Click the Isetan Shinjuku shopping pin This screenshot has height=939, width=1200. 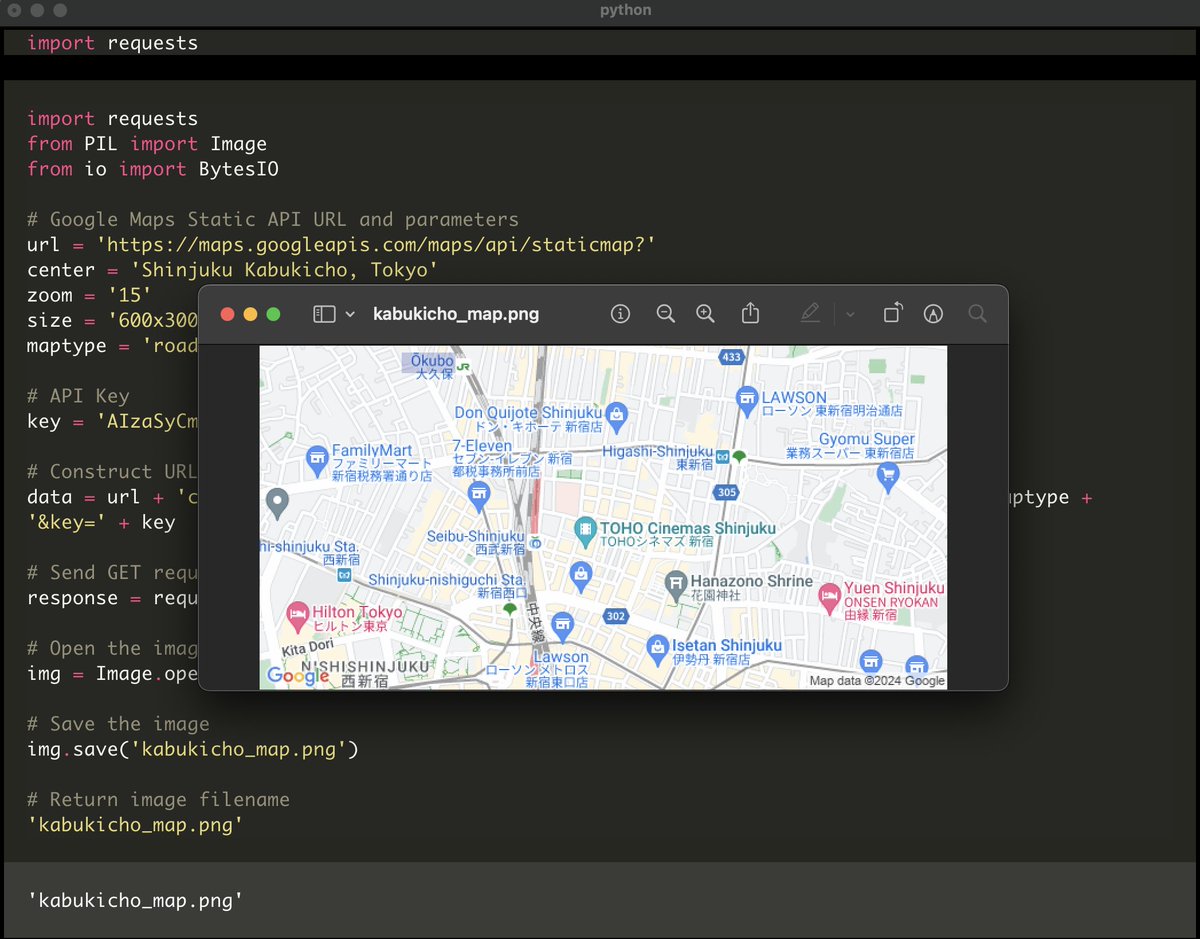(657, 647)
